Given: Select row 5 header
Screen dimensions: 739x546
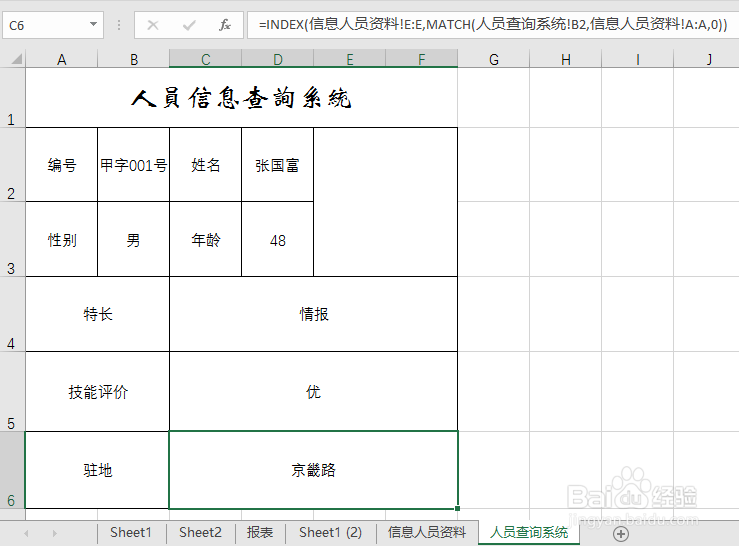Looking at the screenshot, I should click(12, 391).
